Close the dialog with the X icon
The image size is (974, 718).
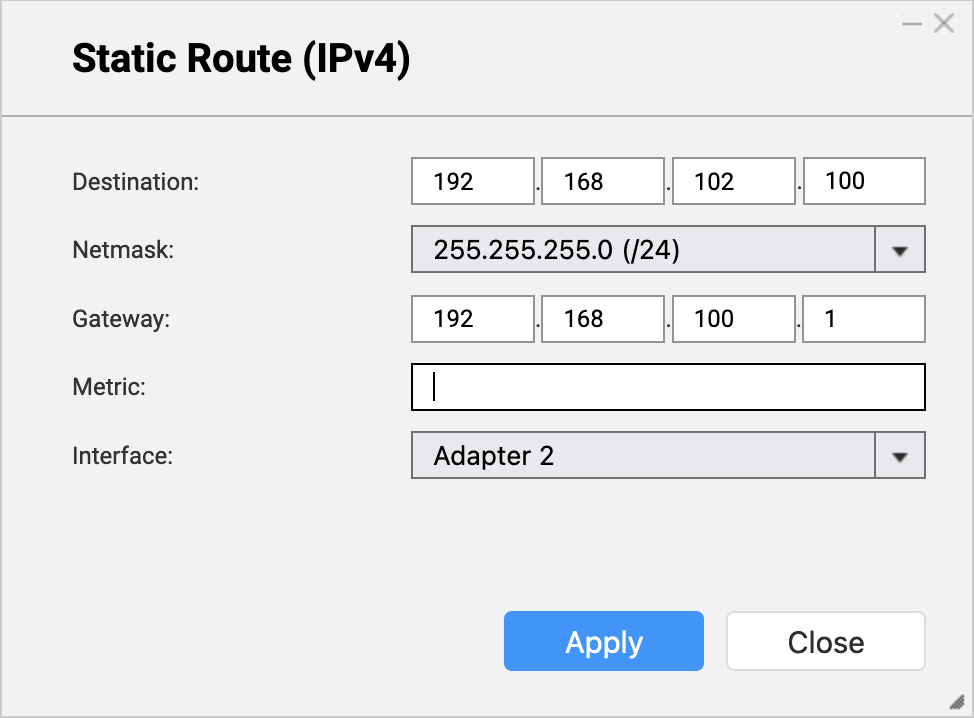(x=943, y=24)
